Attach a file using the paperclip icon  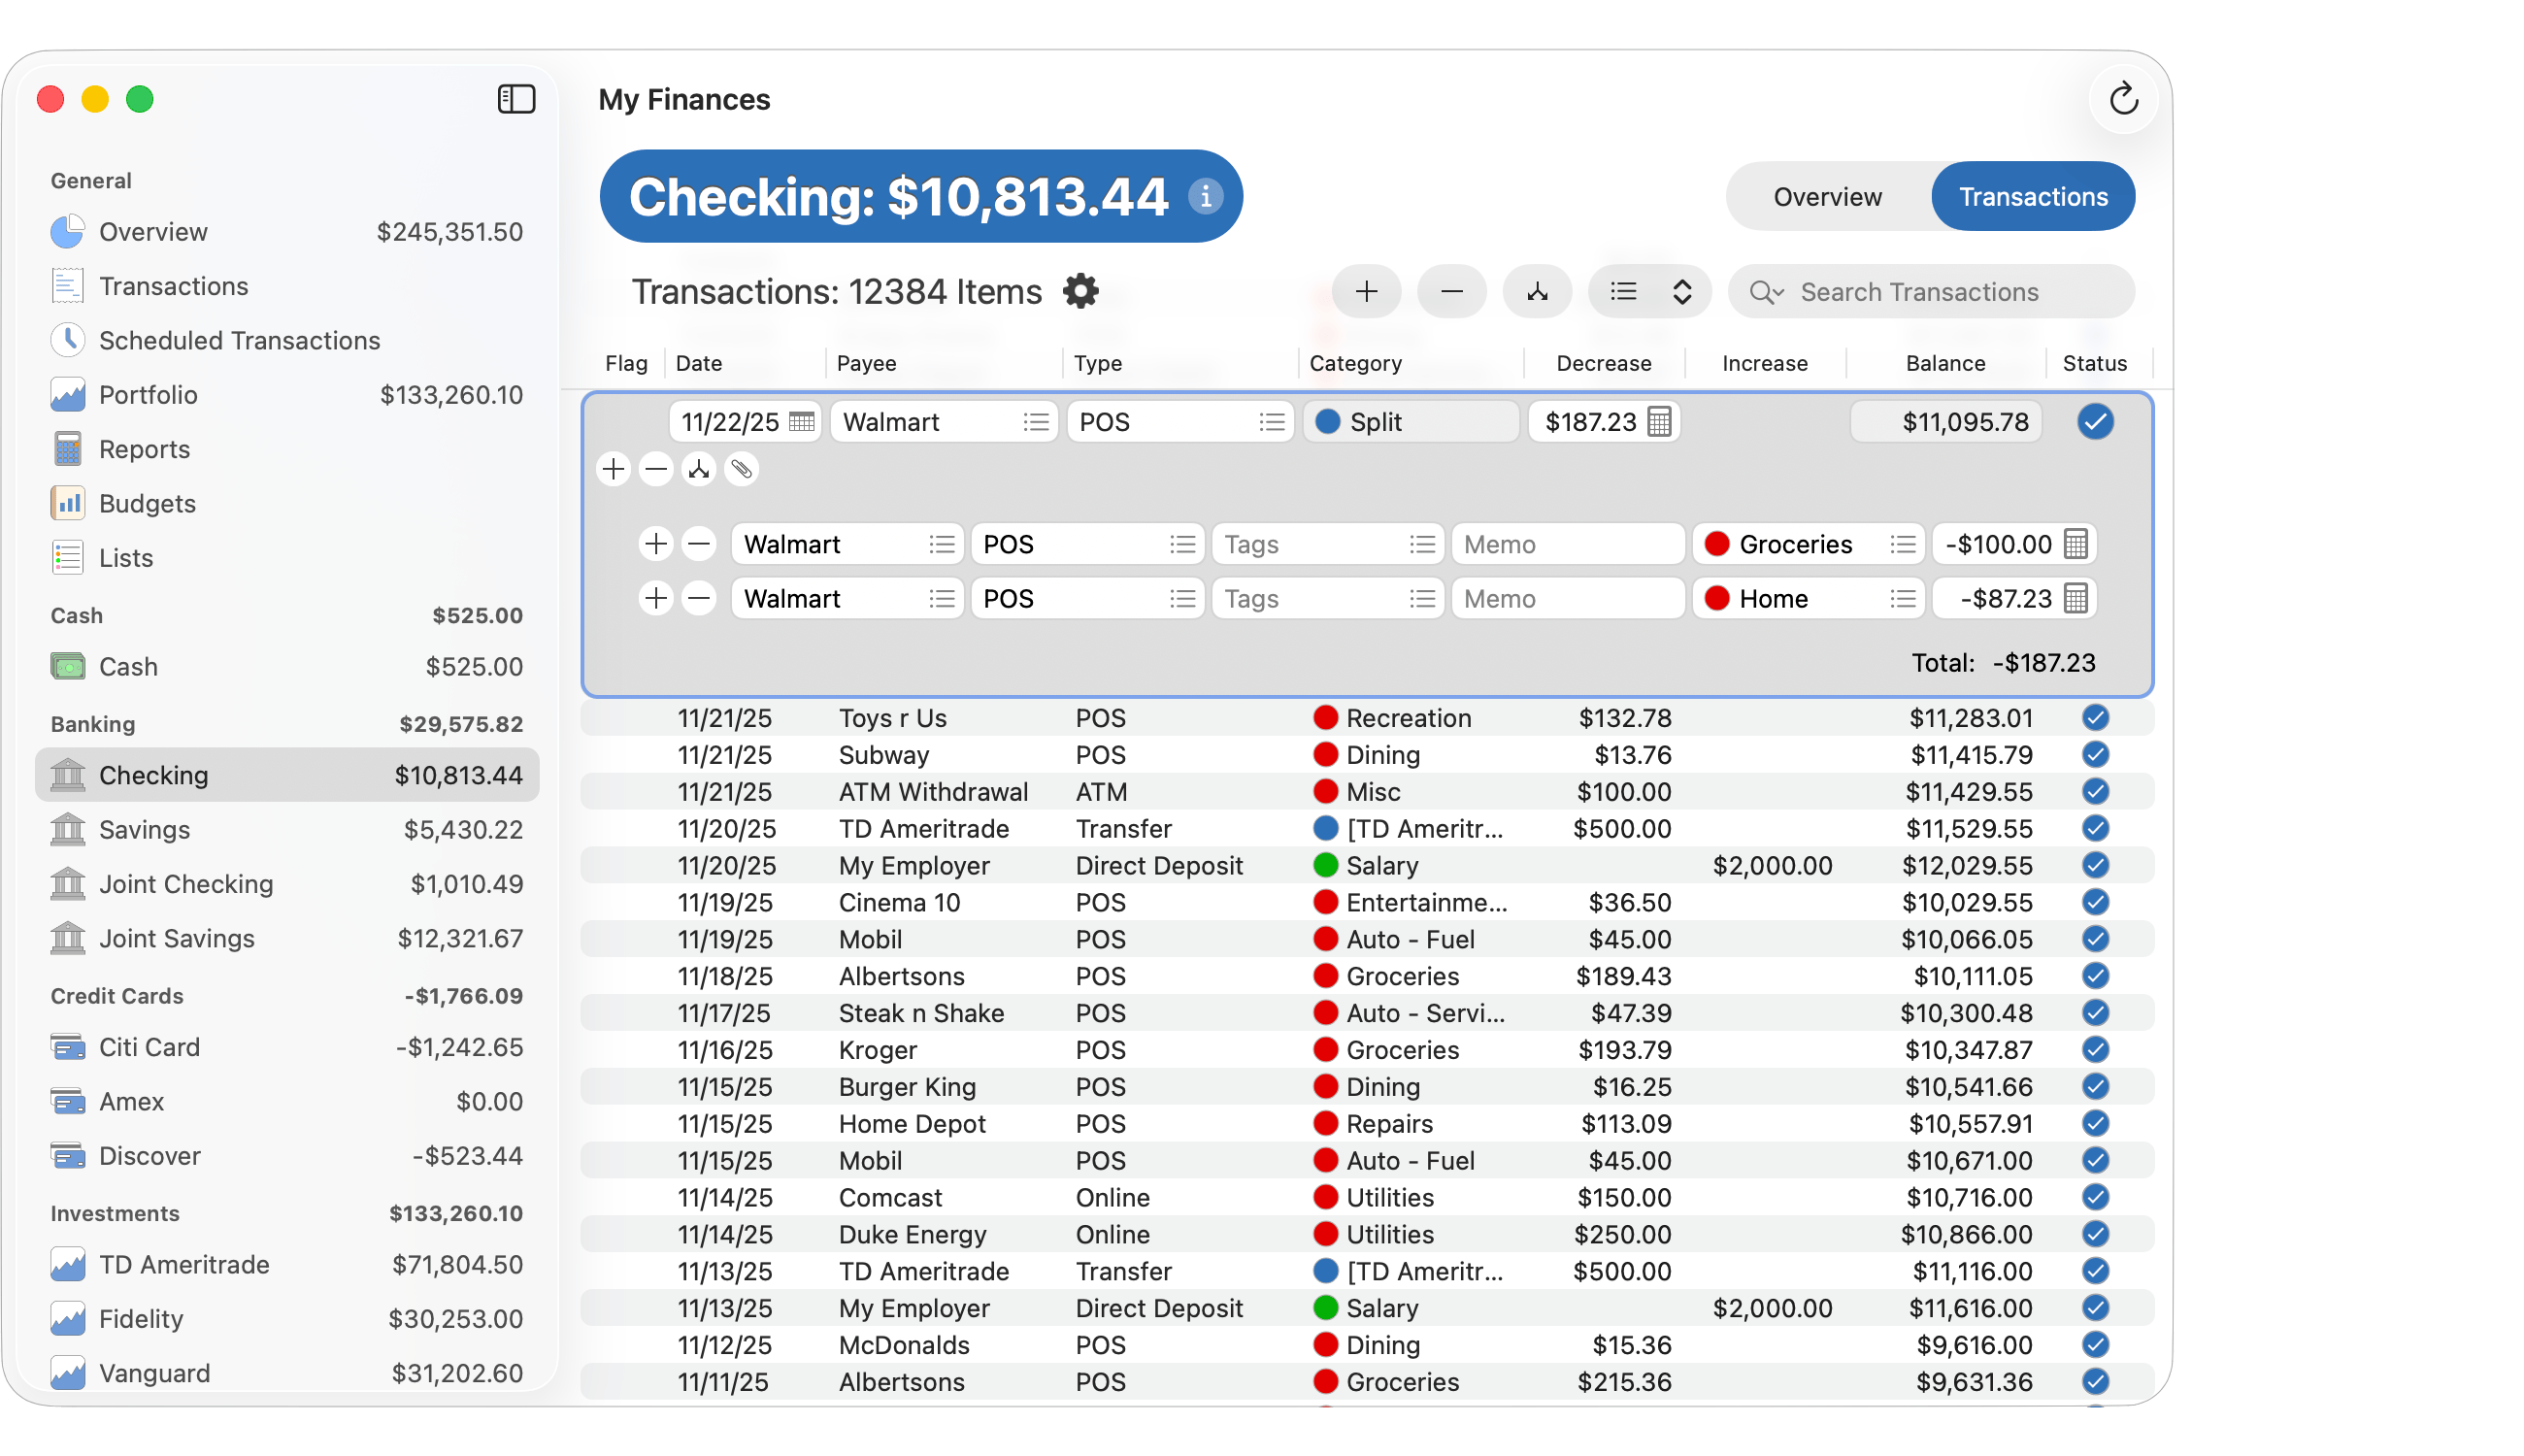pyautogui.click(x=741, y=469)
